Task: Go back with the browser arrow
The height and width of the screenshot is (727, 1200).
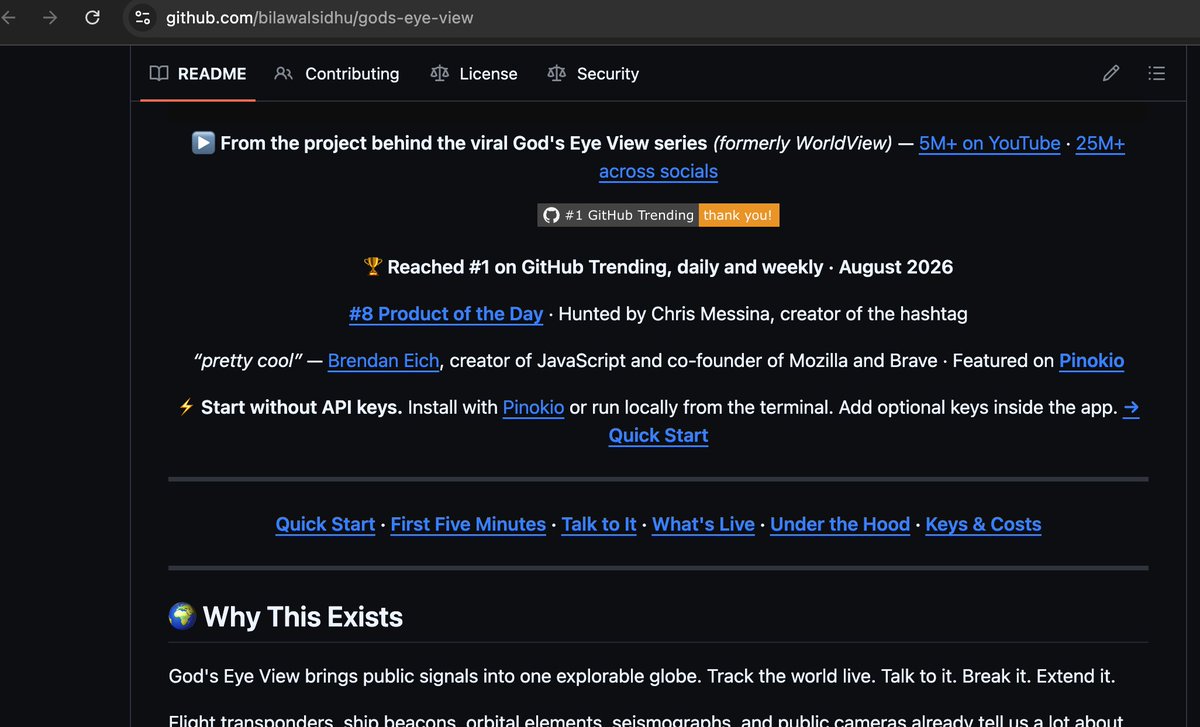Action: click(x=9, y=17)
